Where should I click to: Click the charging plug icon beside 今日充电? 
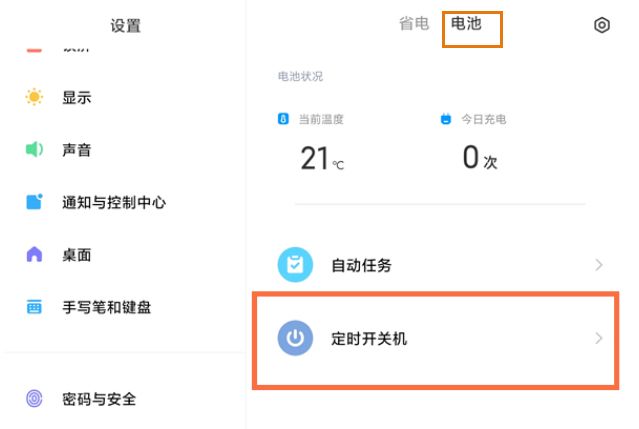(446, 120)
